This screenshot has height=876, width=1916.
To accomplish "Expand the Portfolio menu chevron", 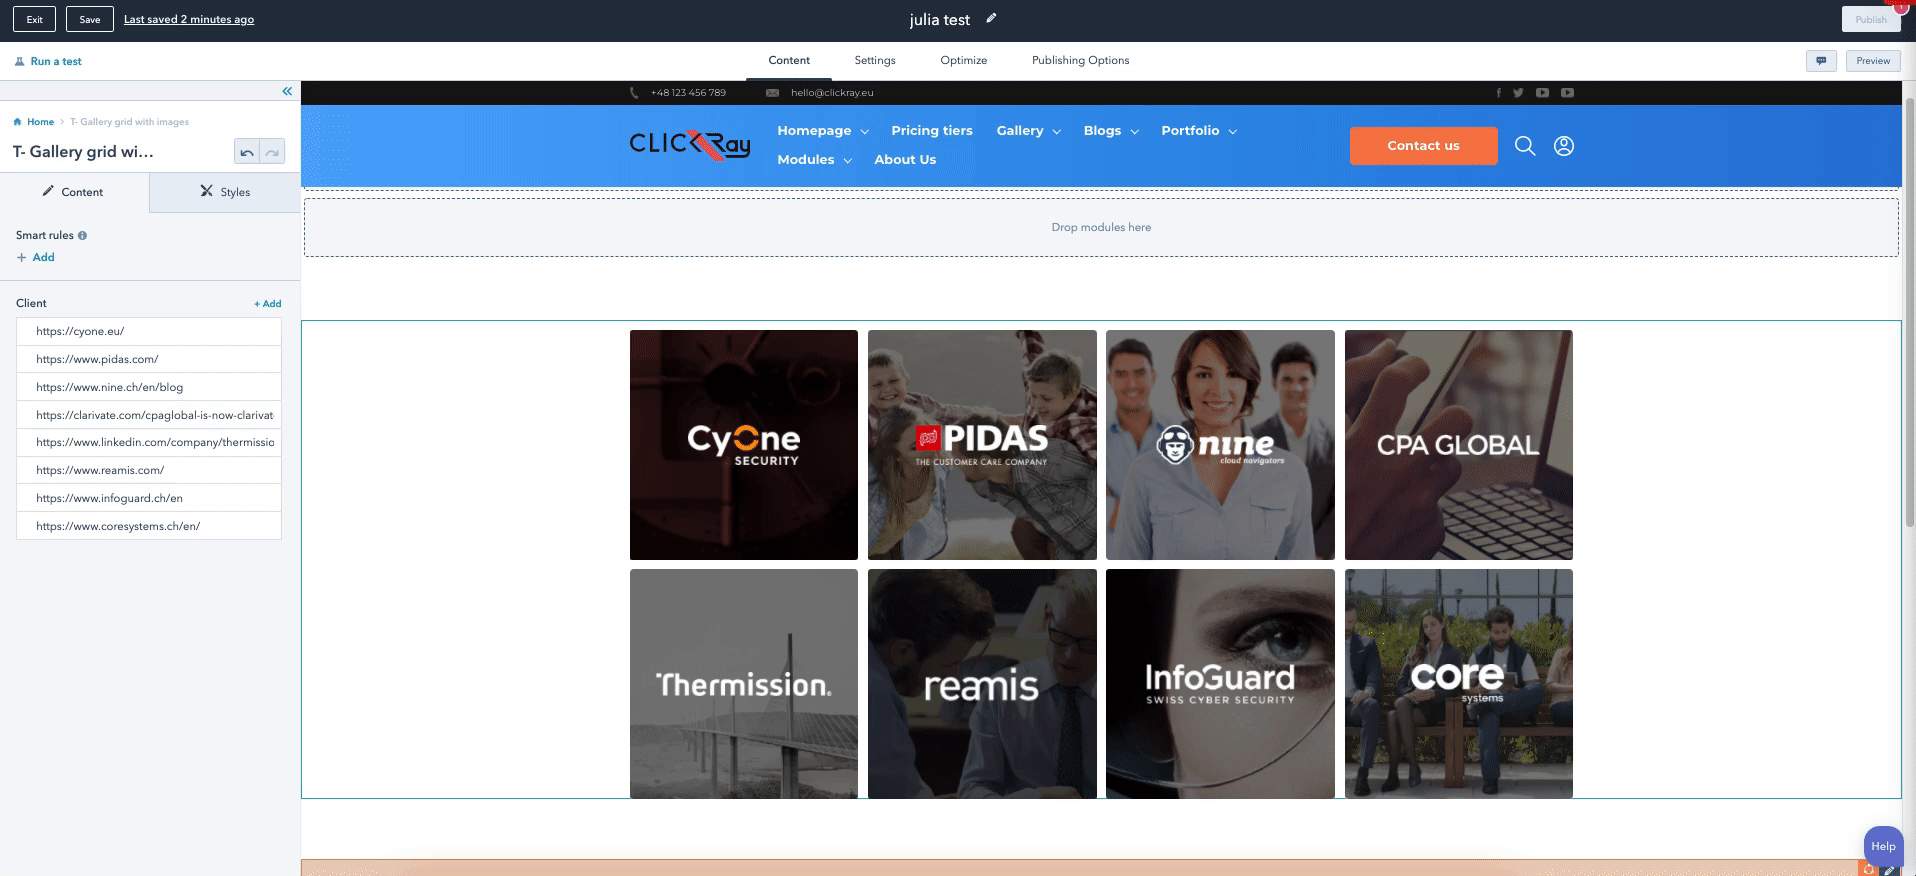I will pyautogui.click(x=1233, y=132).
